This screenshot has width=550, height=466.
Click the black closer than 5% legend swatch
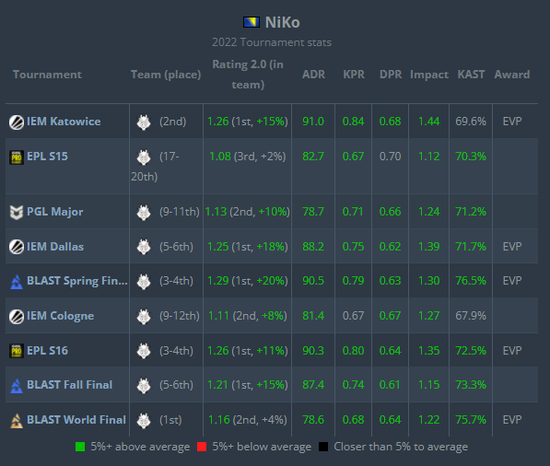pyautogui.click(x=323, y=447)
